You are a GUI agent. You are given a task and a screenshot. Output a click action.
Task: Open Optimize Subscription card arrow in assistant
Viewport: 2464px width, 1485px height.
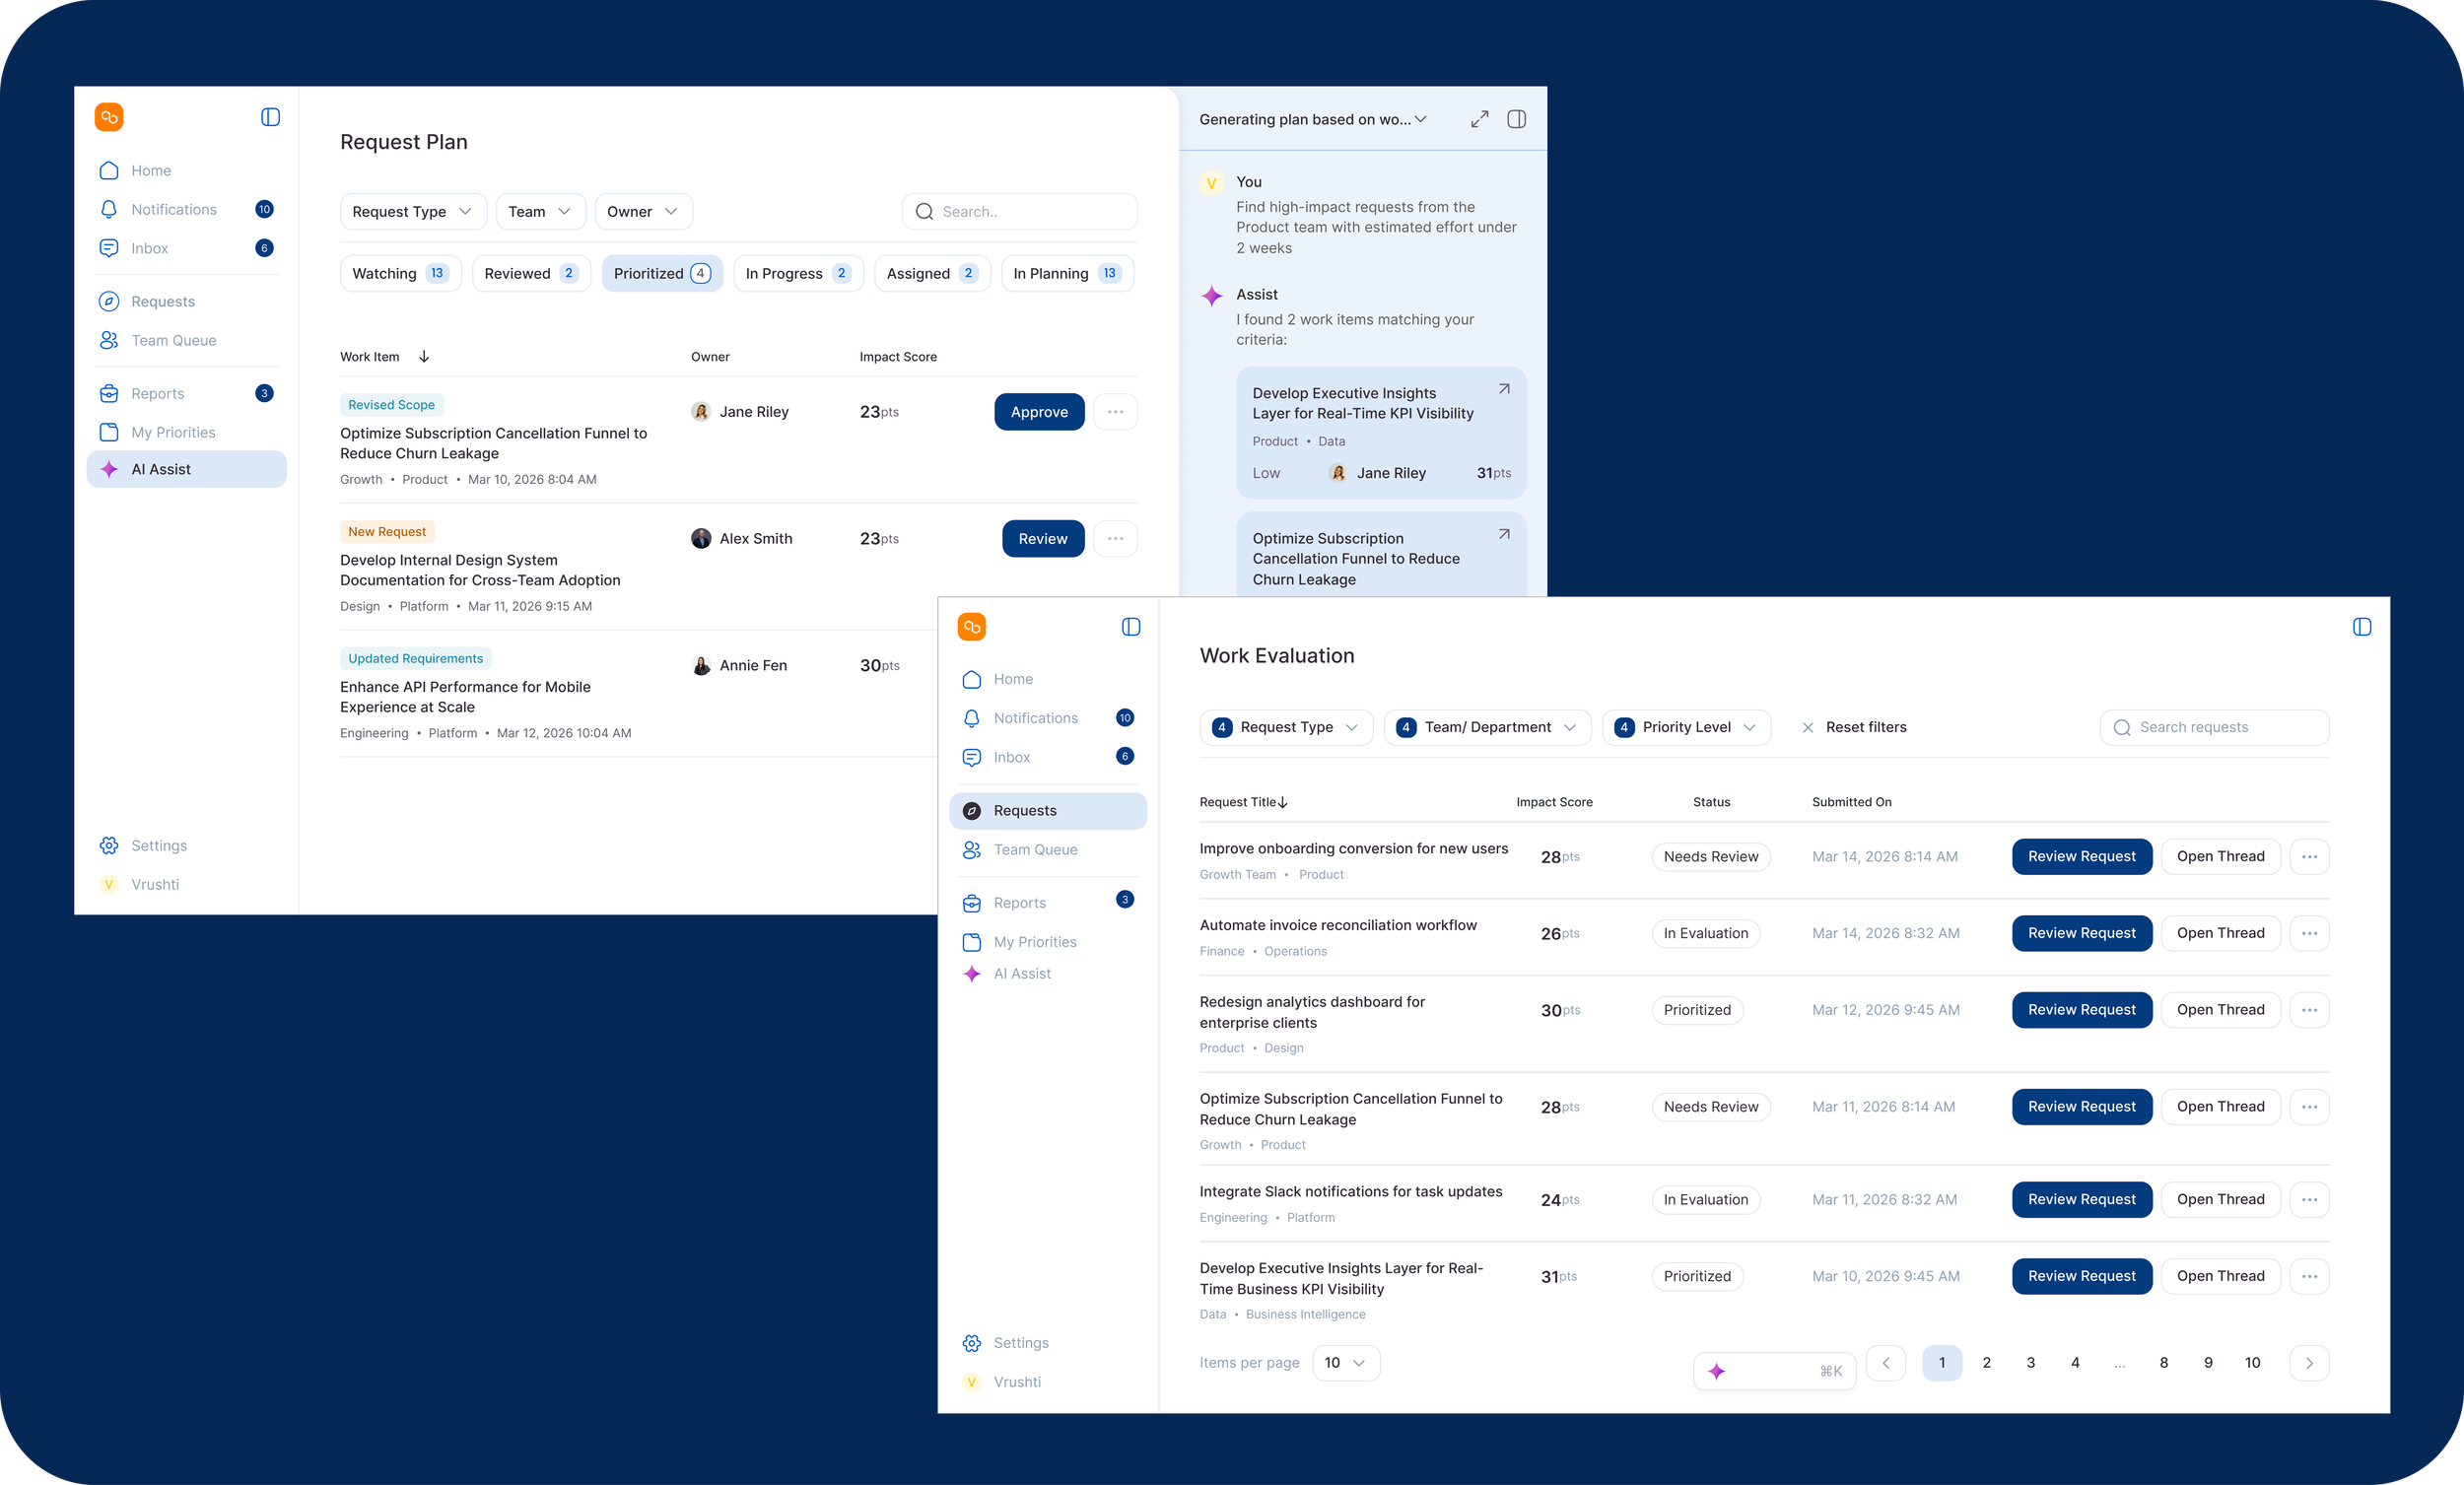coord(1504,534)
